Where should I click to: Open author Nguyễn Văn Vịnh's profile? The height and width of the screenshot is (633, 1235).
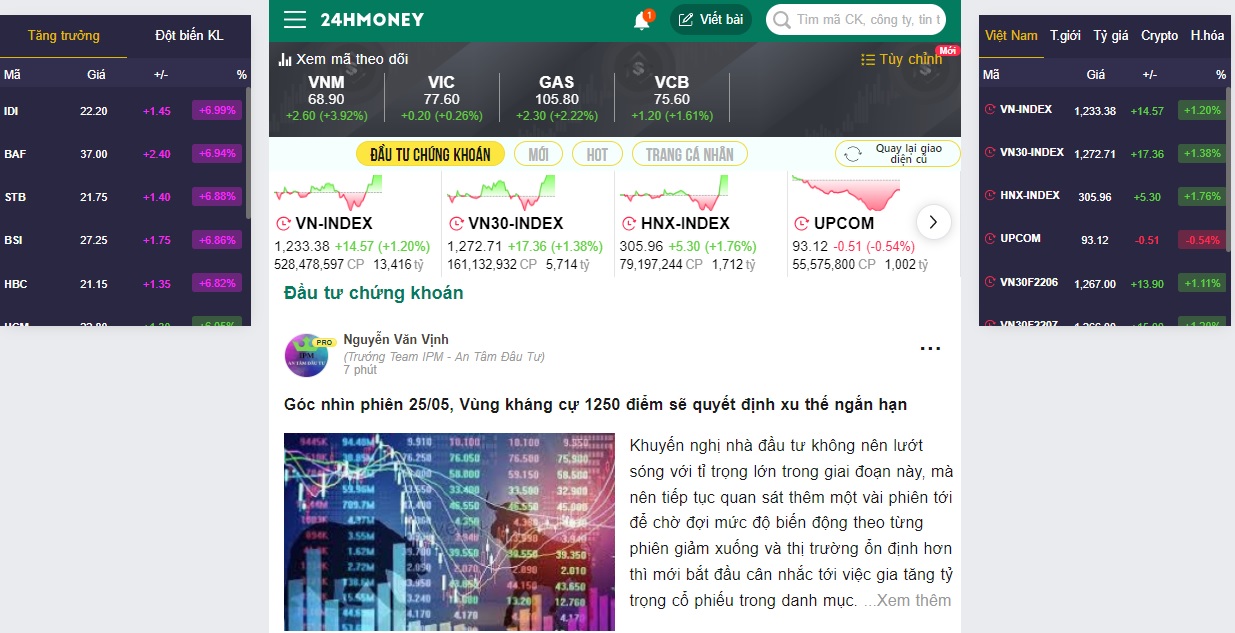396,340
